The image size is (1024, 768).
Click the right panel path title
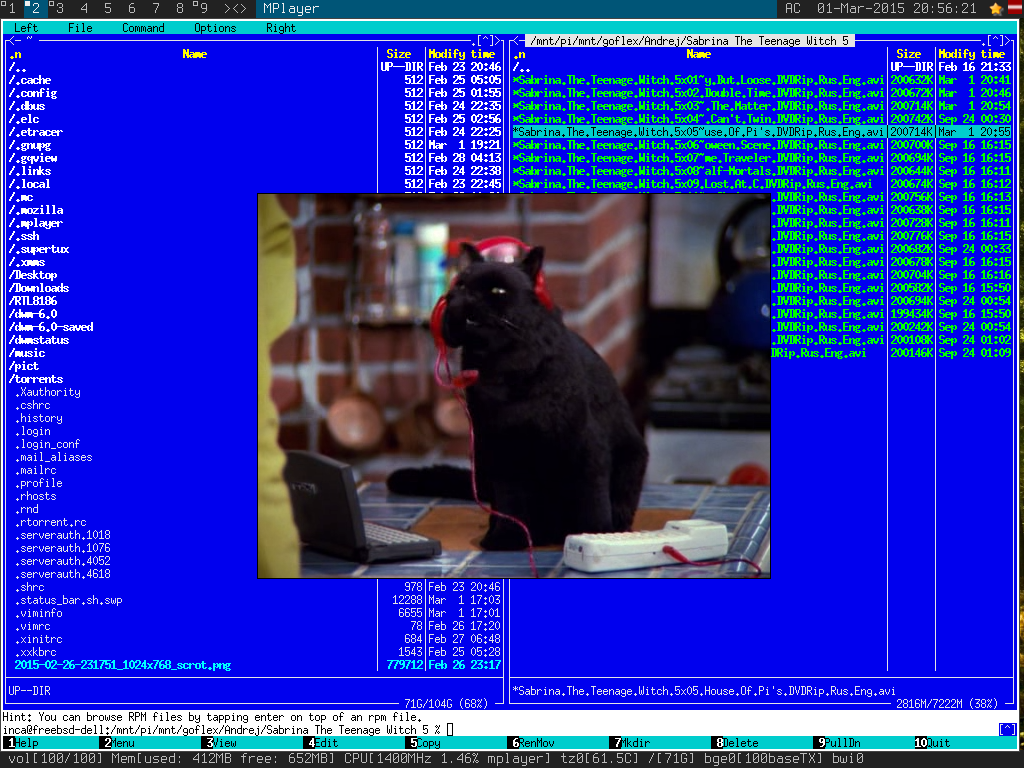click(690, 40)
